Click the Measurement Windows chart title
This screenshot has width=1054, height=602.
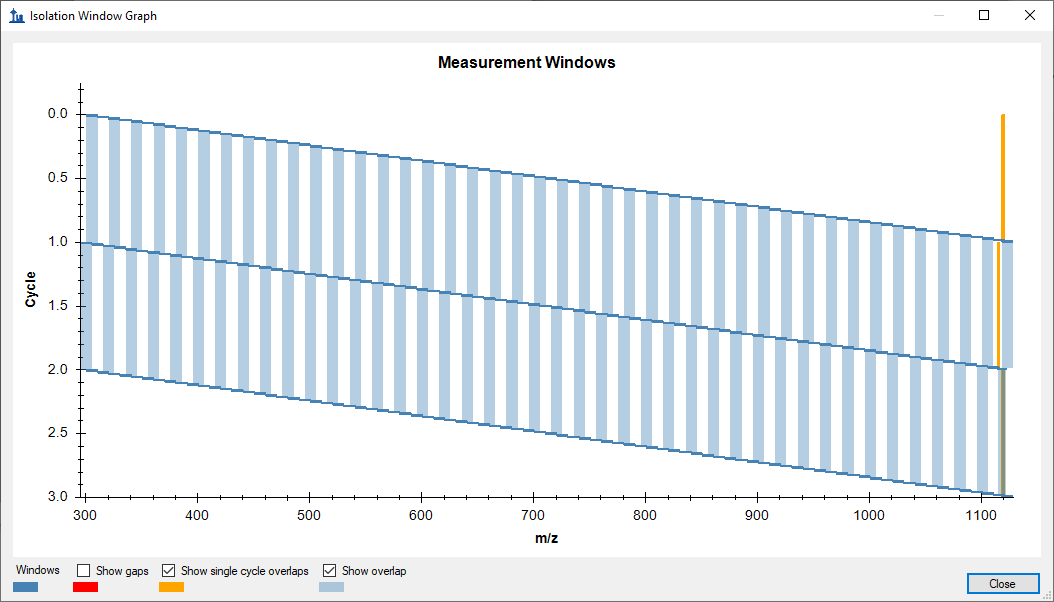tap(526, 62)
